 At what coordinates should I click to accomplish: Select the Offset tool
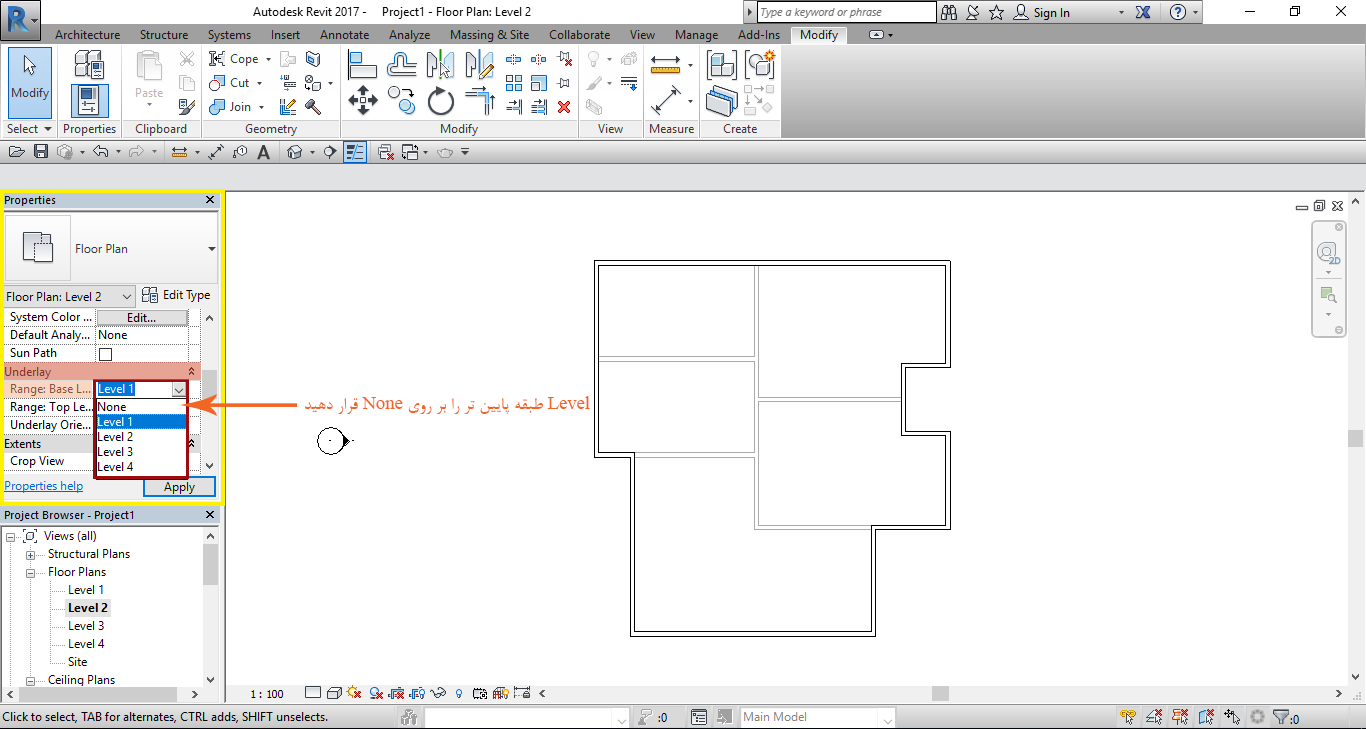(x=402, y=65)
